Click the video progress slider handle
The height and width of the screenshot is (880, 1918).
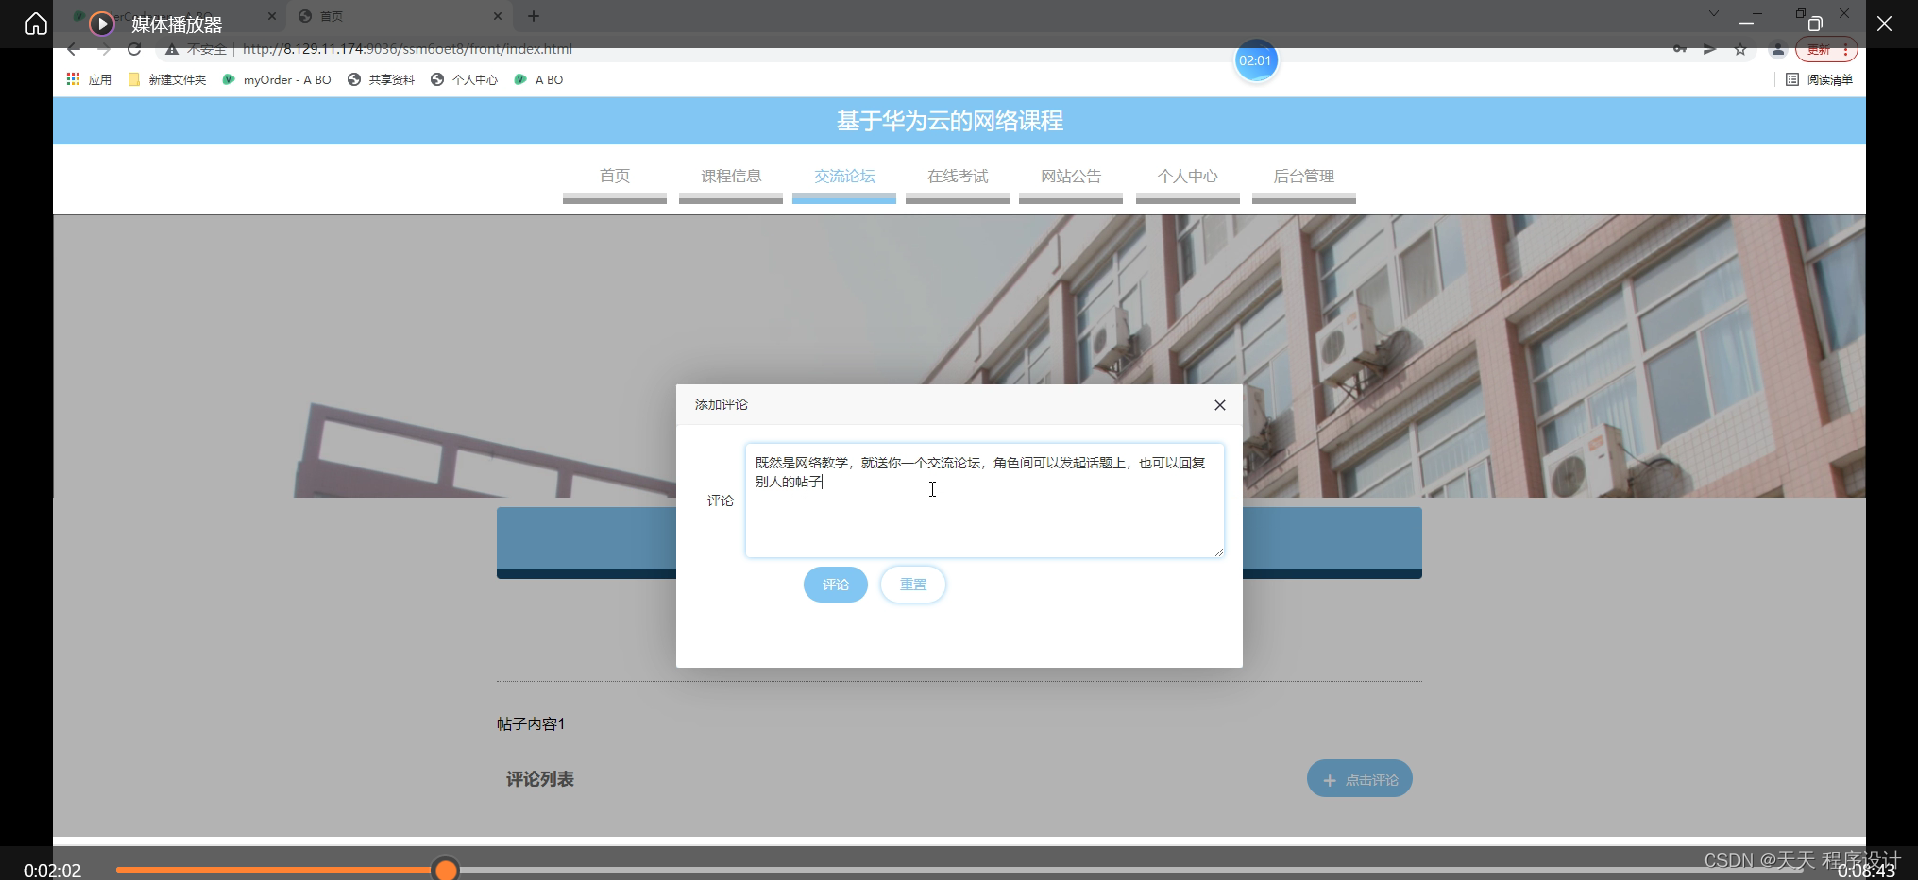pyautogui.click(x=446, y=870)
